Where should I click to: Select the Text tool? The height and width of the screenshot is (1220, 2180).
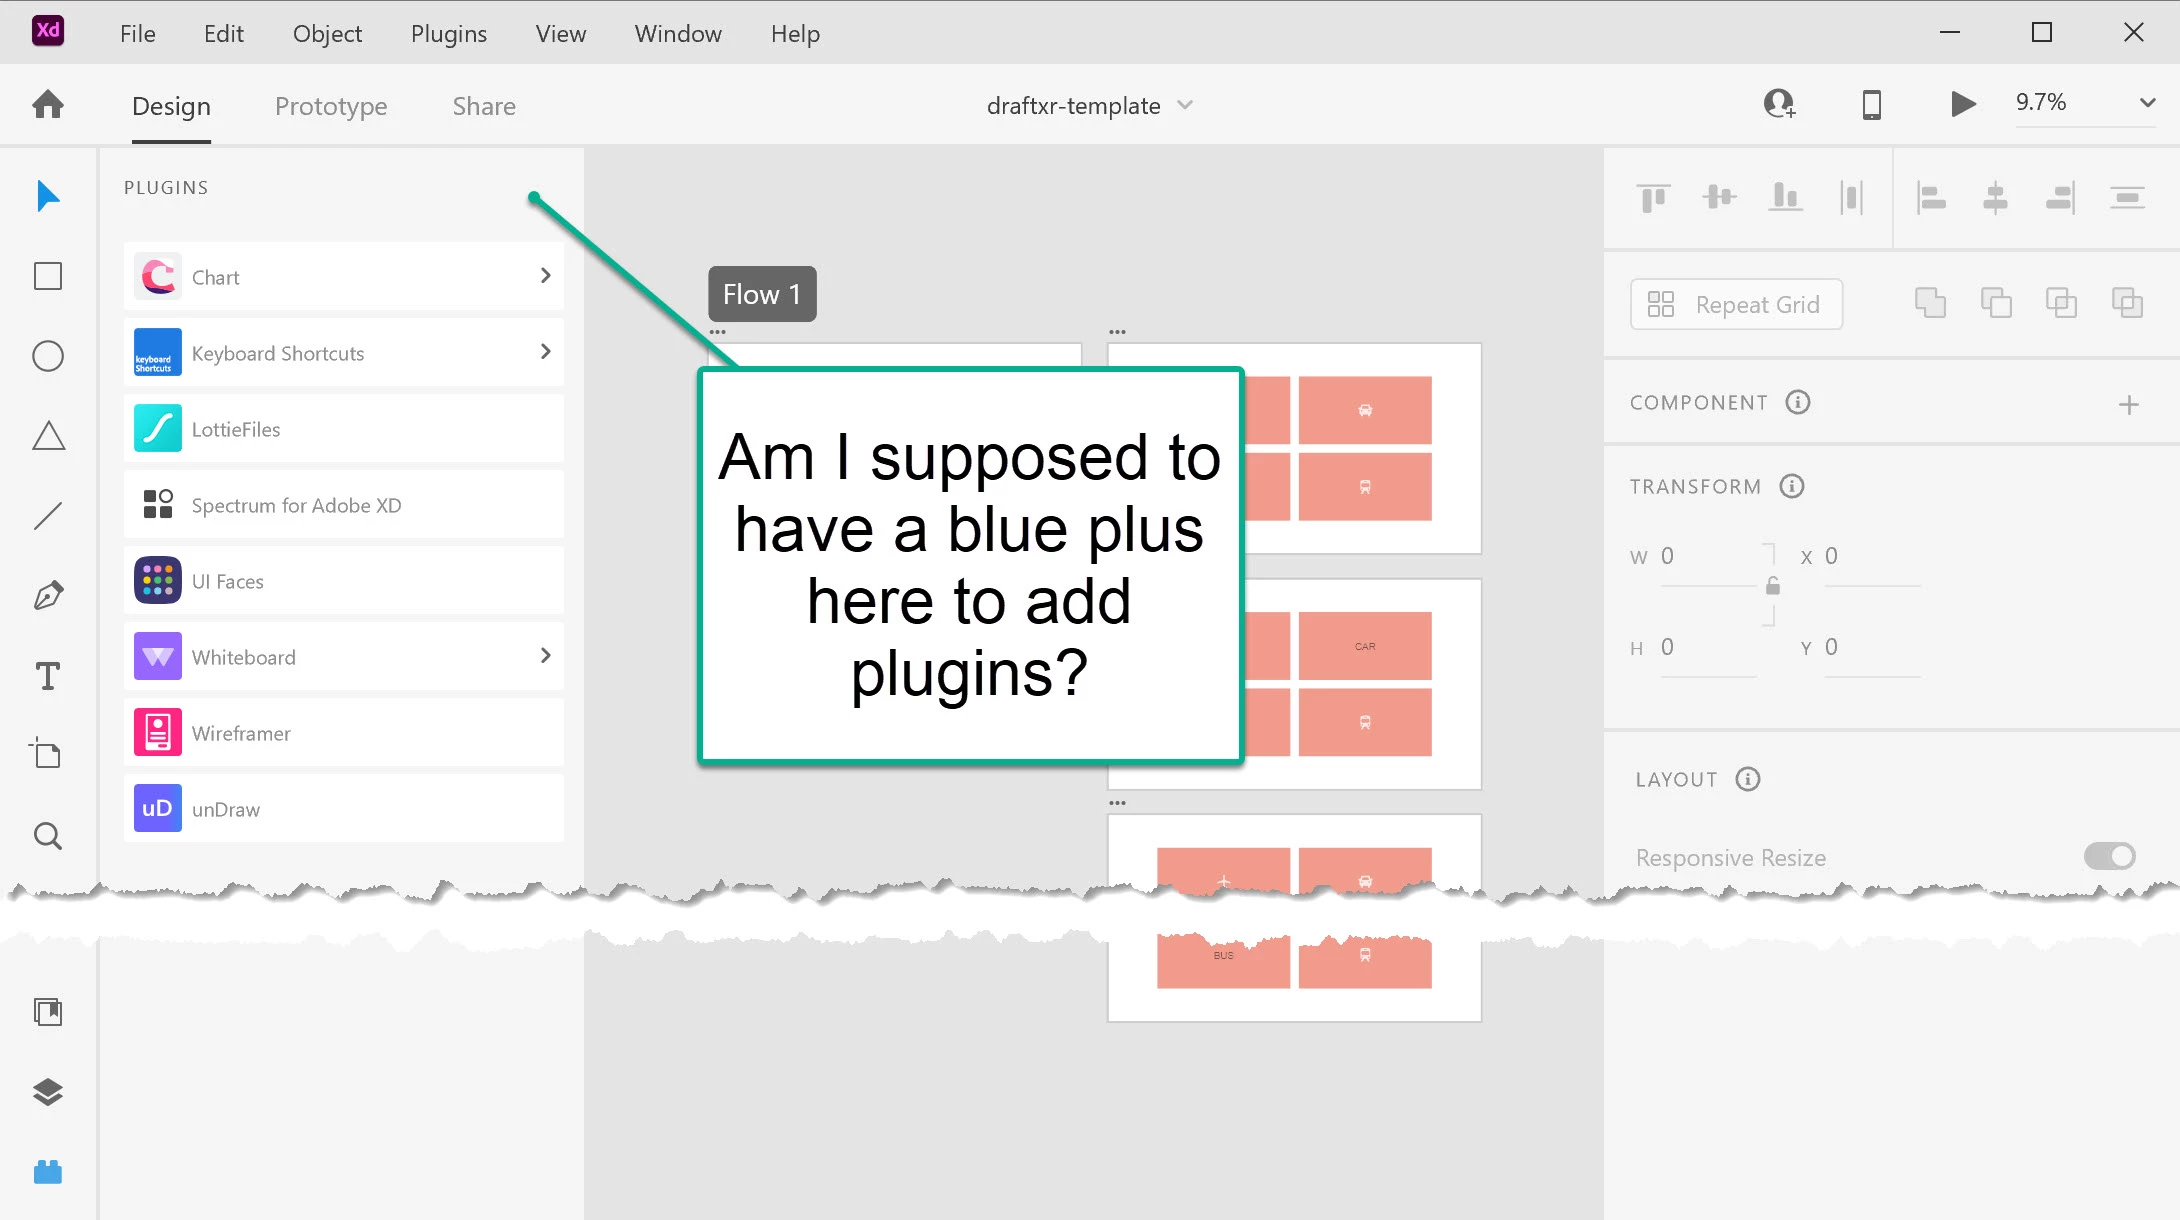pyautogui.click(x=48, y=676)
